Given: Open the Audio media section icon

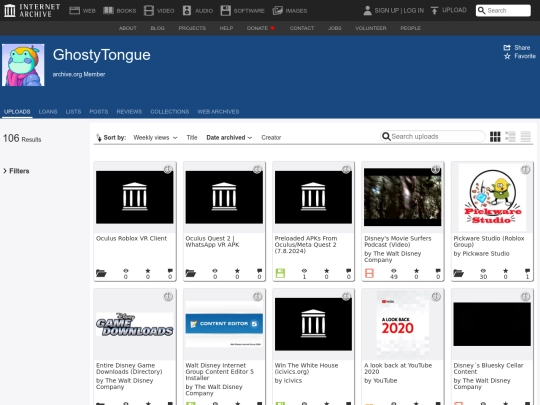Looking at the screenshot, I should point(187,10).
